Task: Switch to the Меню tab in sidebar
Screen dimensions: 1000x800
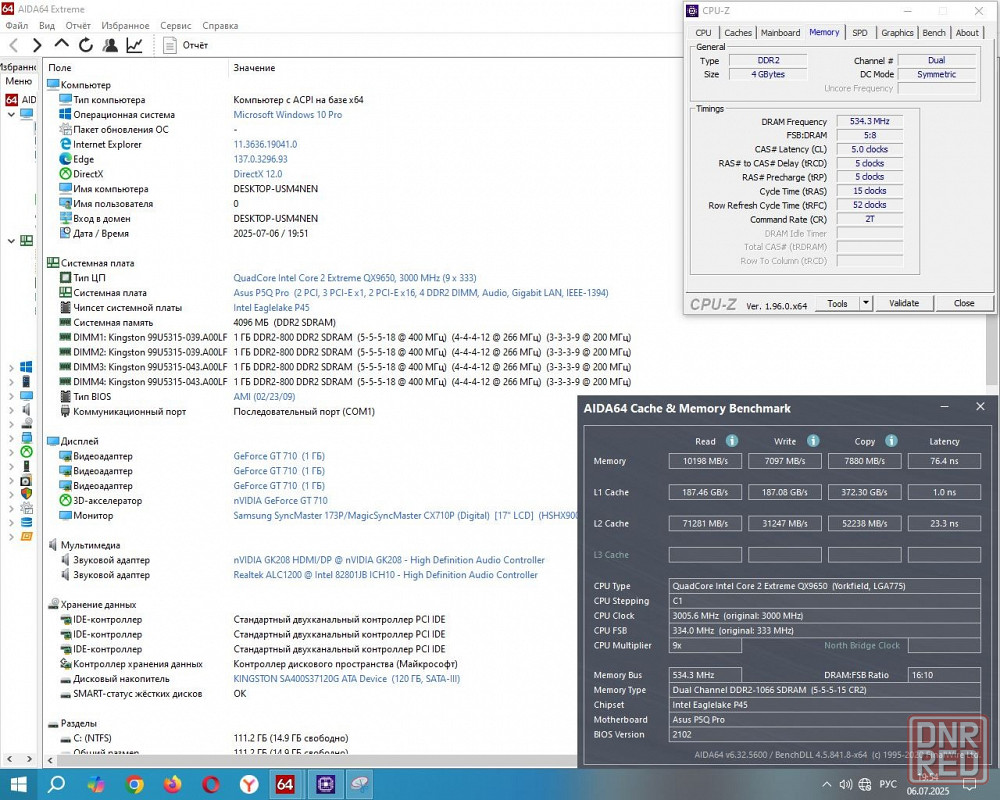Action: coord(18,81)
